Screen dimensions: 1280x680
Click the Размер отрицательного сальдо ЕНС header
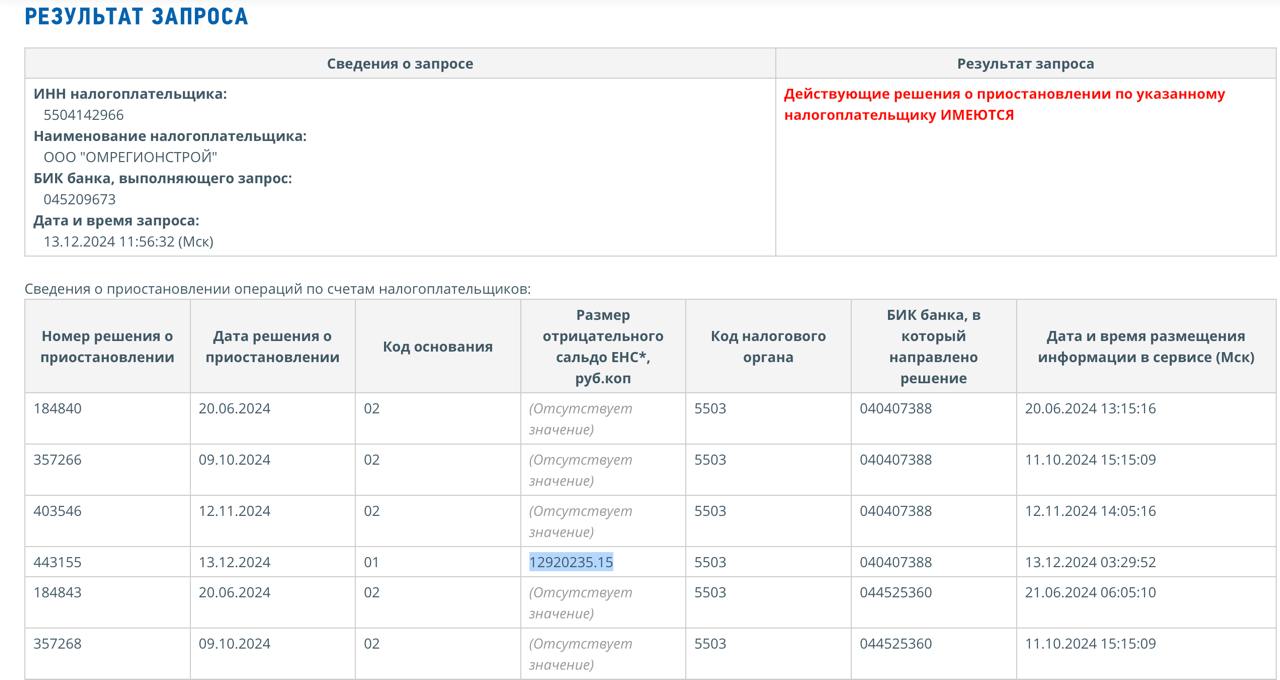[x=603, y=346]
